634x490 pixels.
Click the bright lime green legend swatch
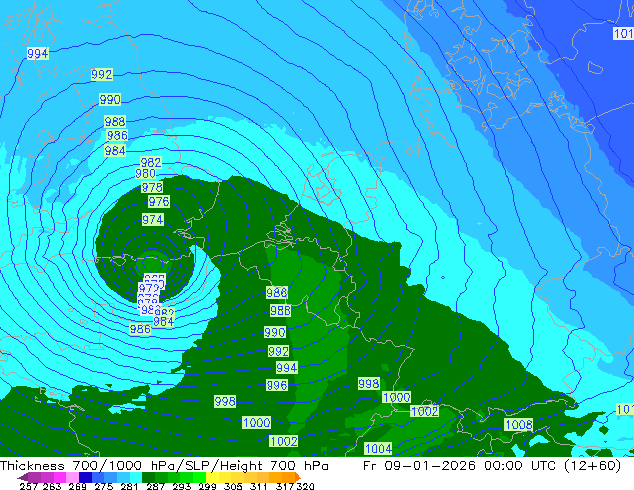coord(199,477)
